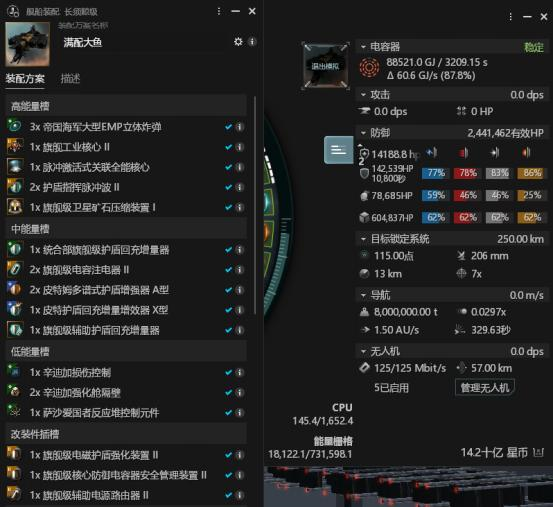
Task: Collapse the 导航 section
Action: click(363, 295)
